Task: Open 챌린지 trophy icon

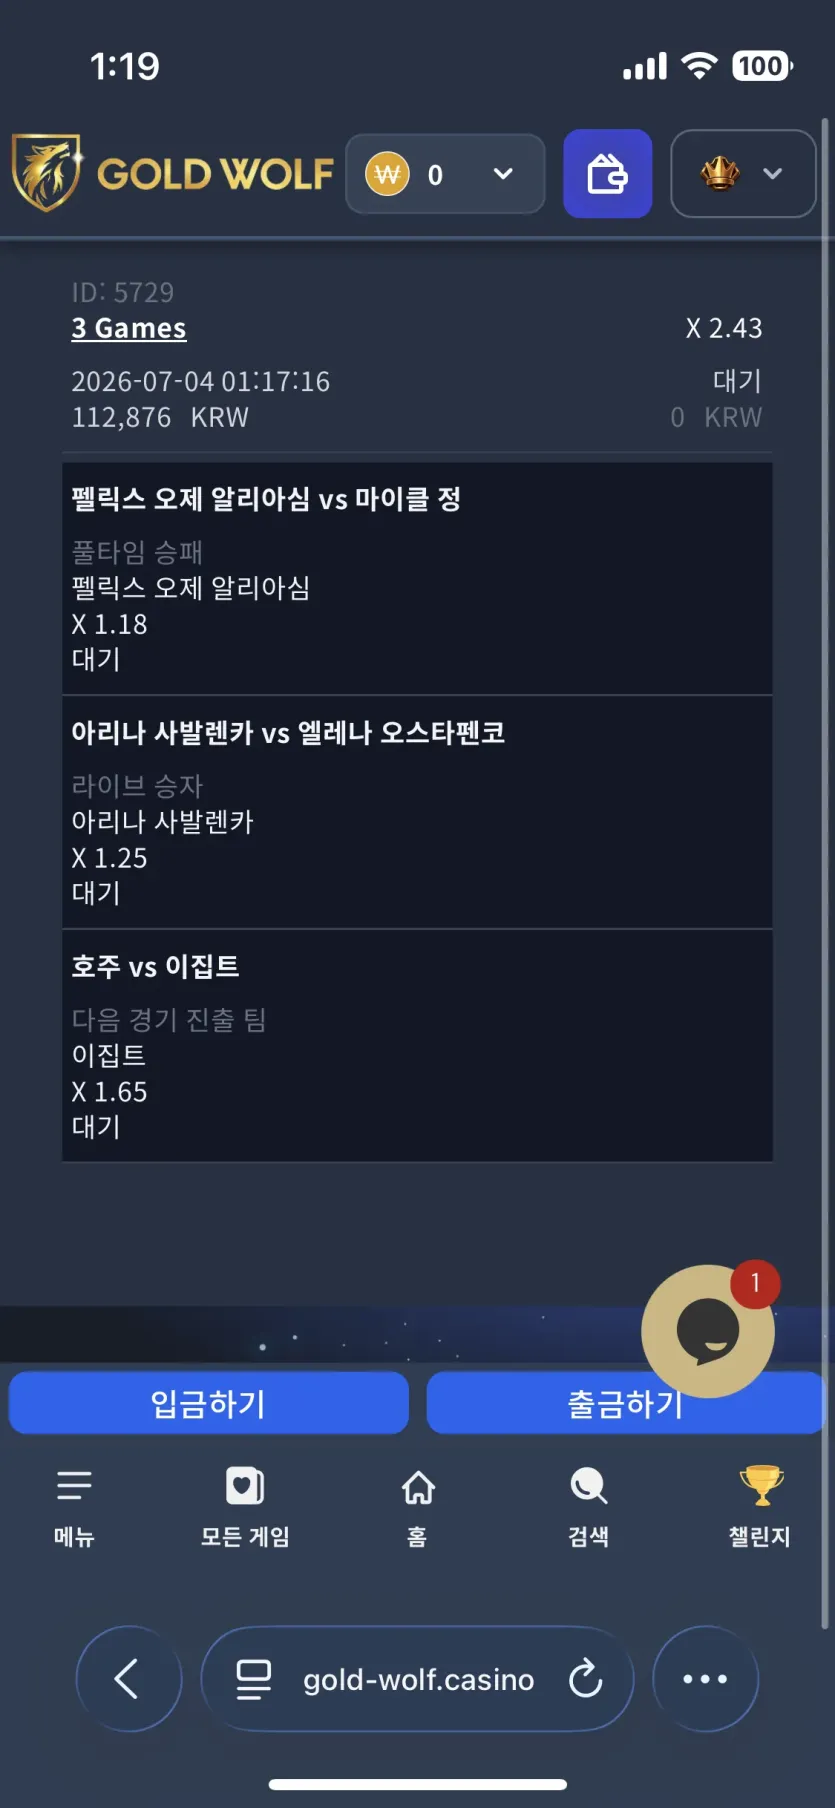Action: coord(761,1485)
